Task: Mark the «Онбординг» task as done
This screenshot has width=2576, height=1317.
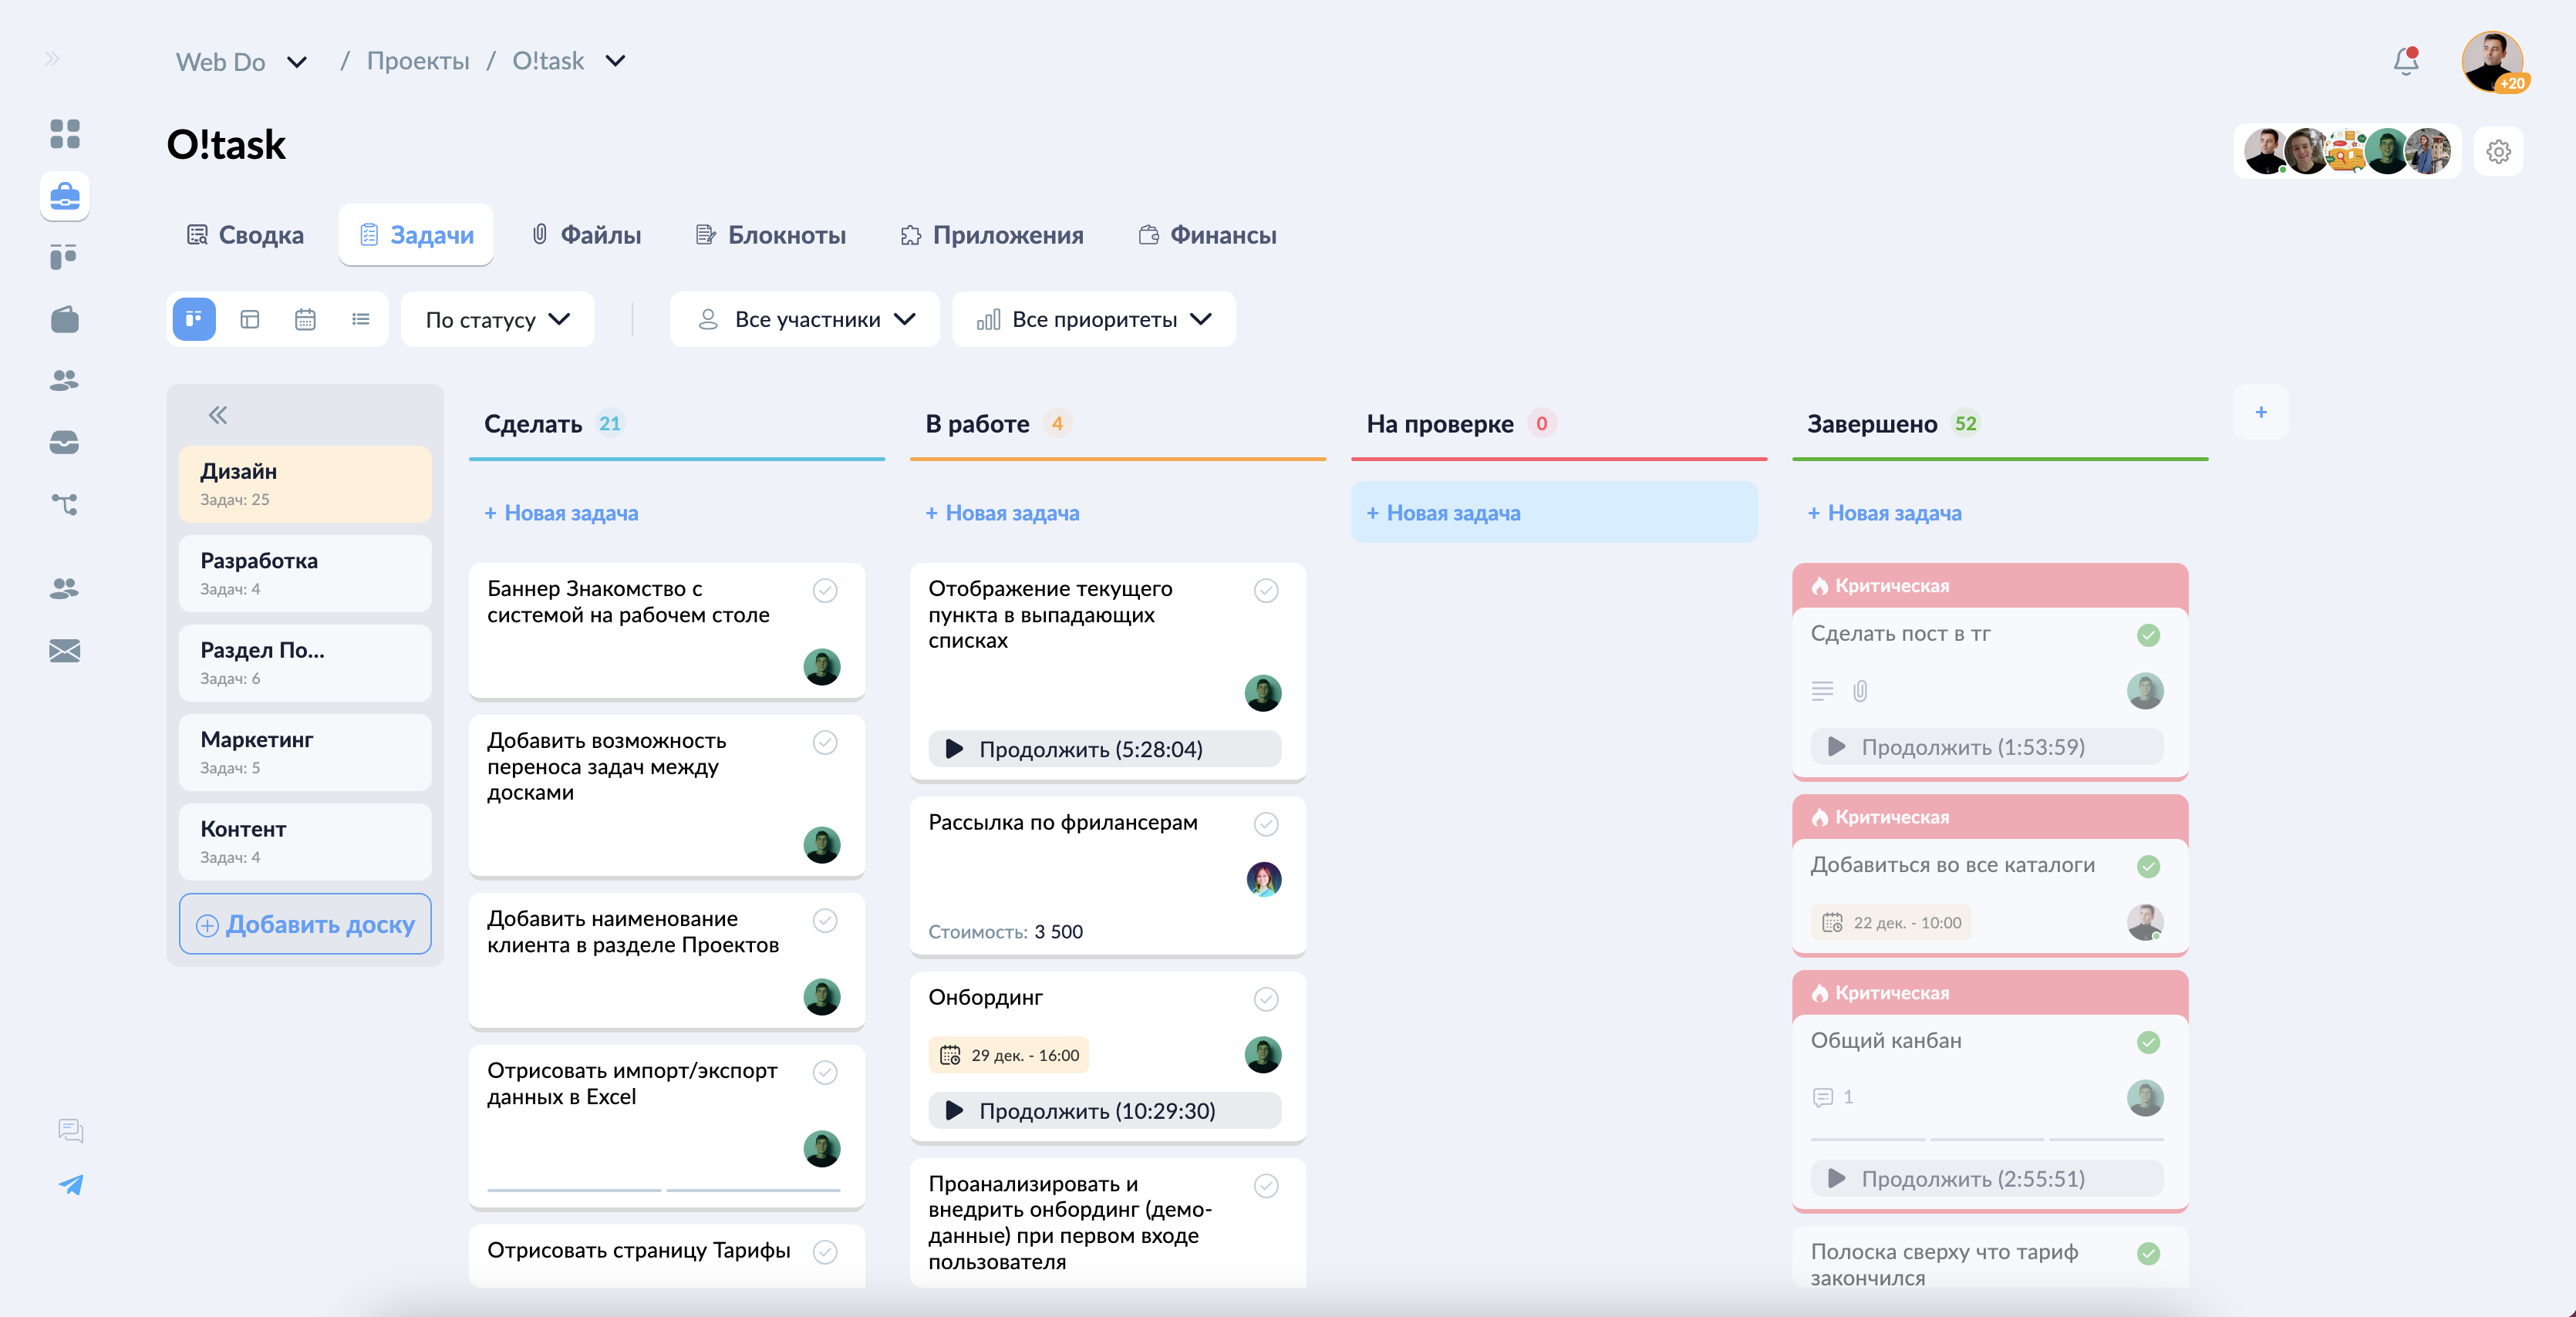Action: pos(1266,999)
